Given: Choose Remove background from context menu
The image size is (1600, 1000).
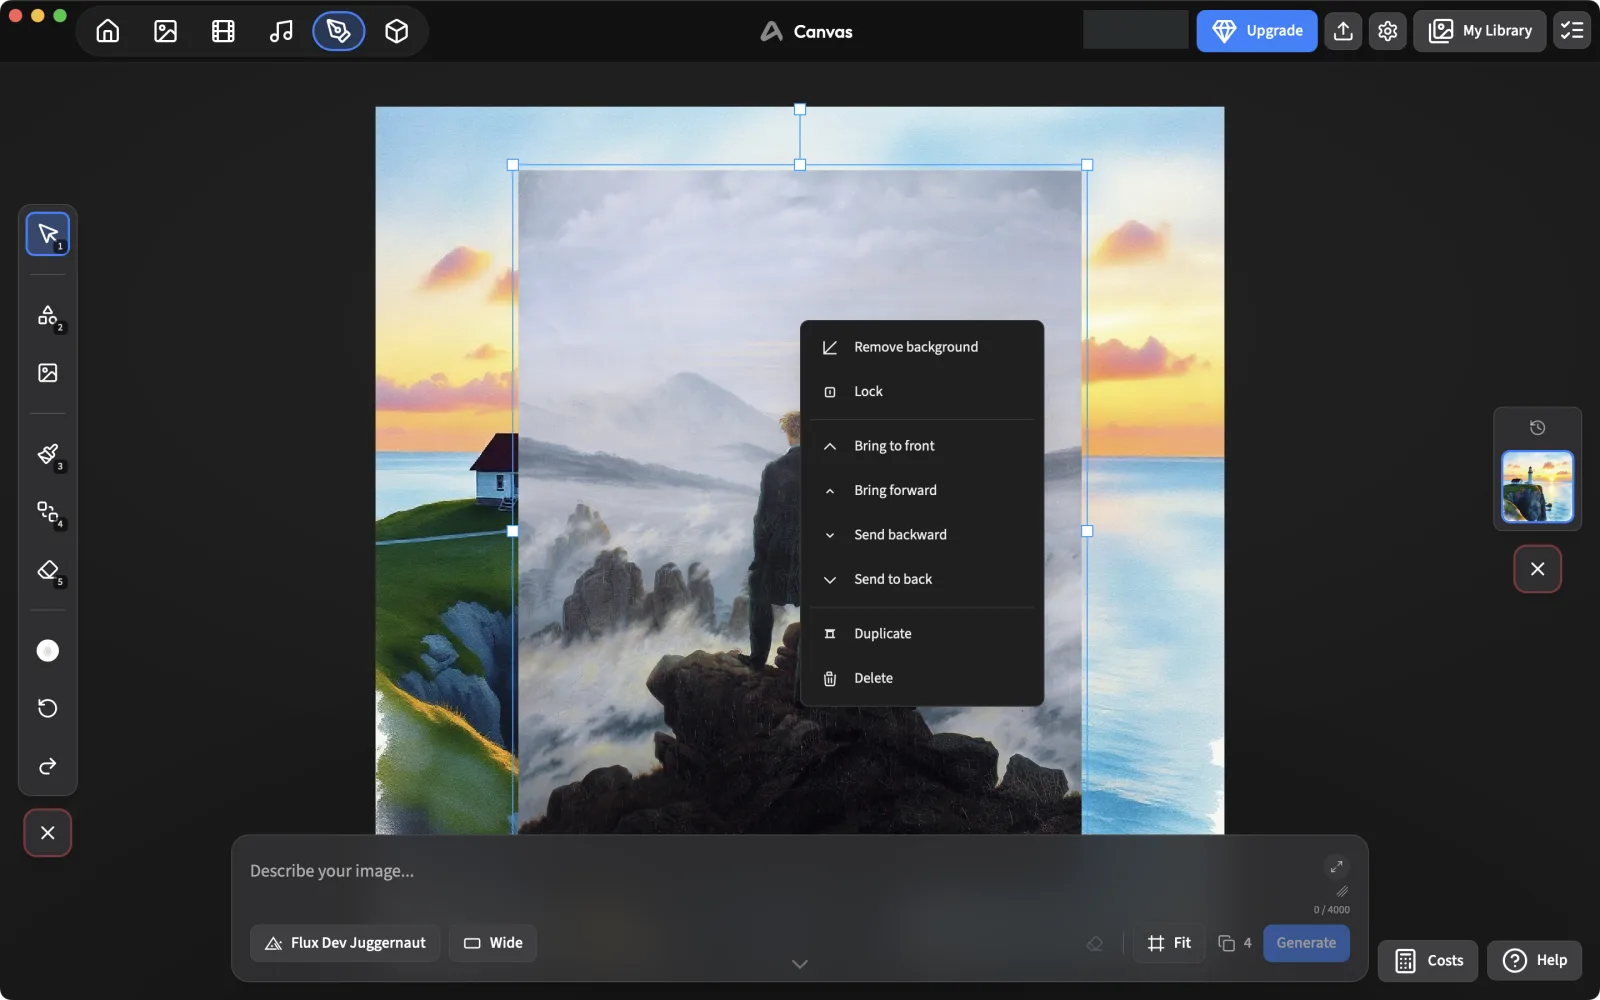Looking at the screenshot, I should pos(922,347).
